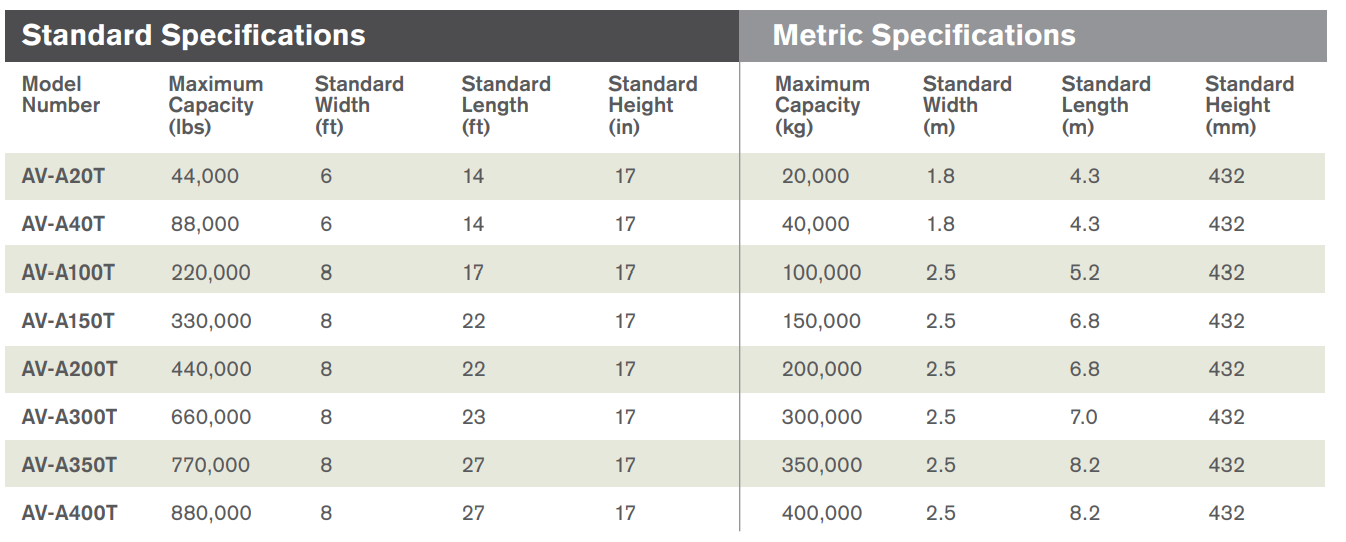This screenshot has width=1346, height=542.
Task: Click the Standard Height (in) header
Action: point(652,105)
